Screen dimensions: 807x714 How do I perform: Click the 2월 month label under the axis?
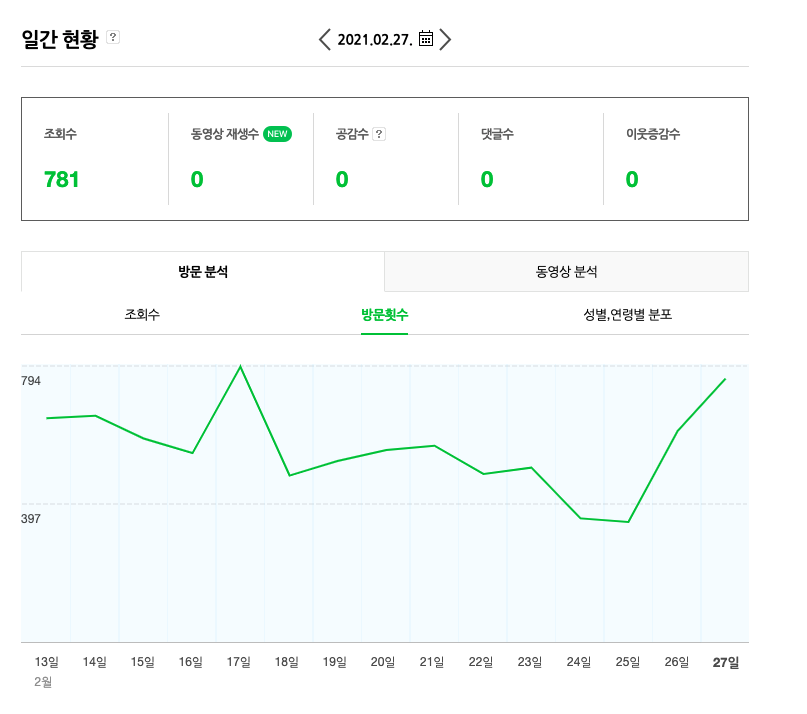pyautogui.click(x=43, y=682)
